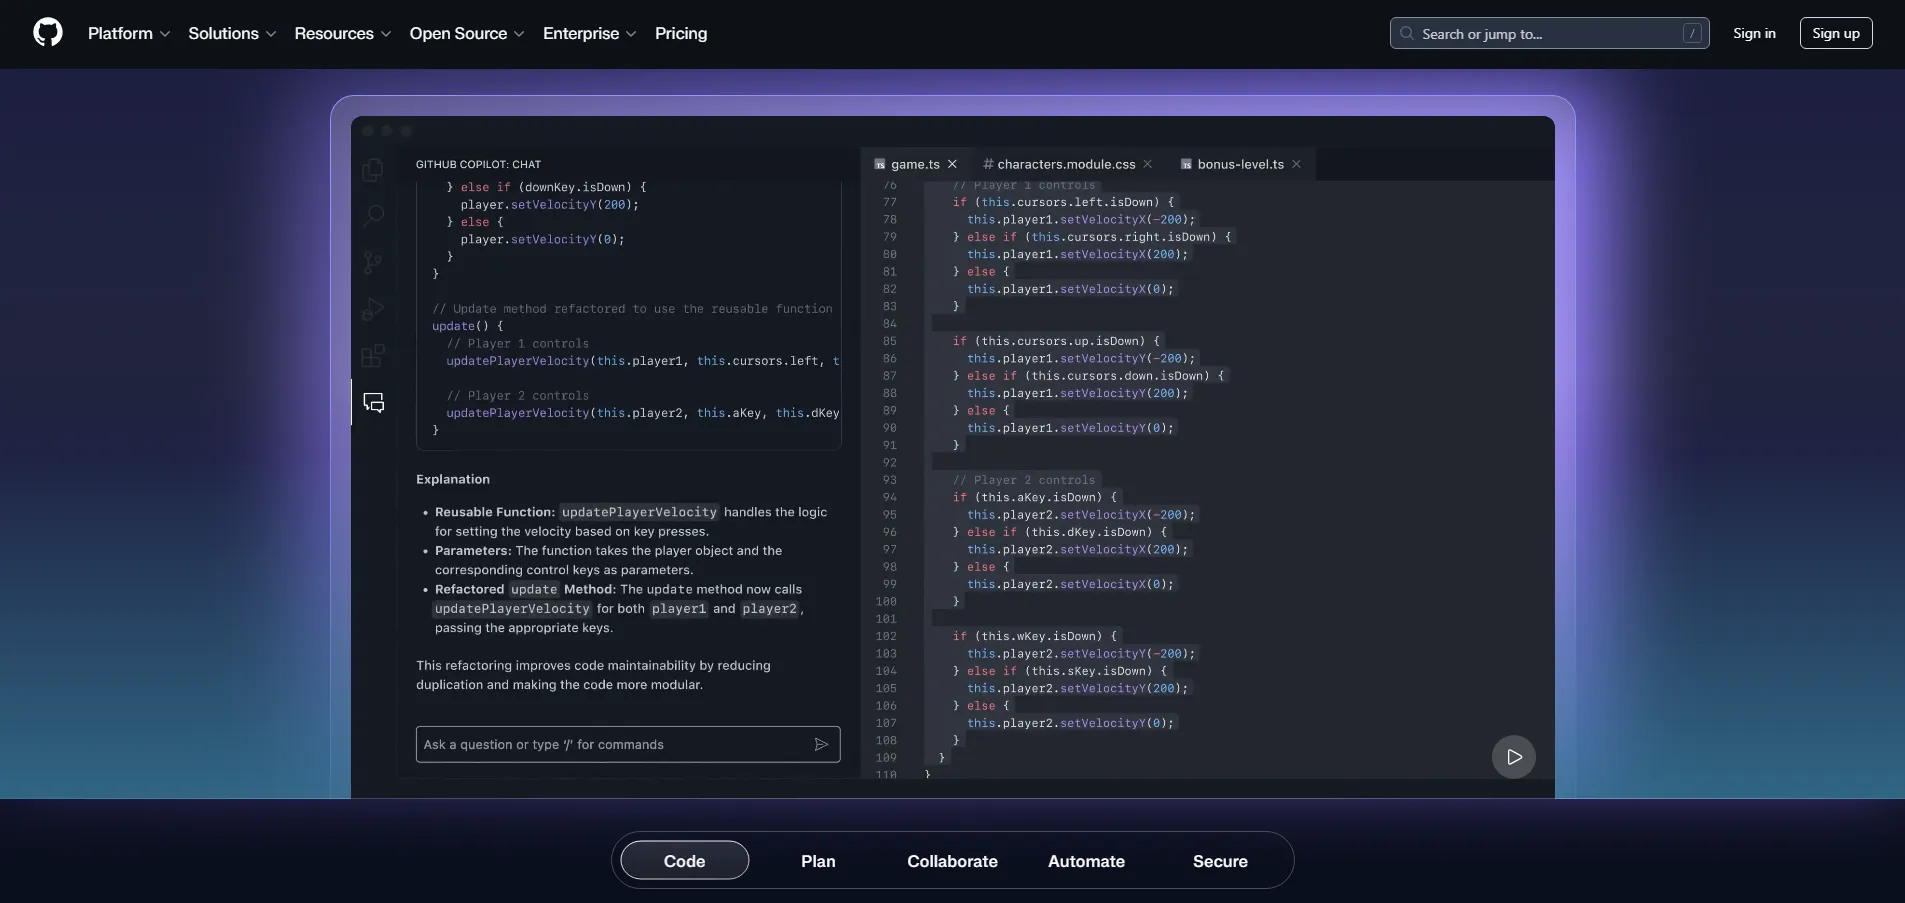Click the GITHUB COPILOT: CHAT panel title
The image size is (1905, 903).
tap(478, 164)
